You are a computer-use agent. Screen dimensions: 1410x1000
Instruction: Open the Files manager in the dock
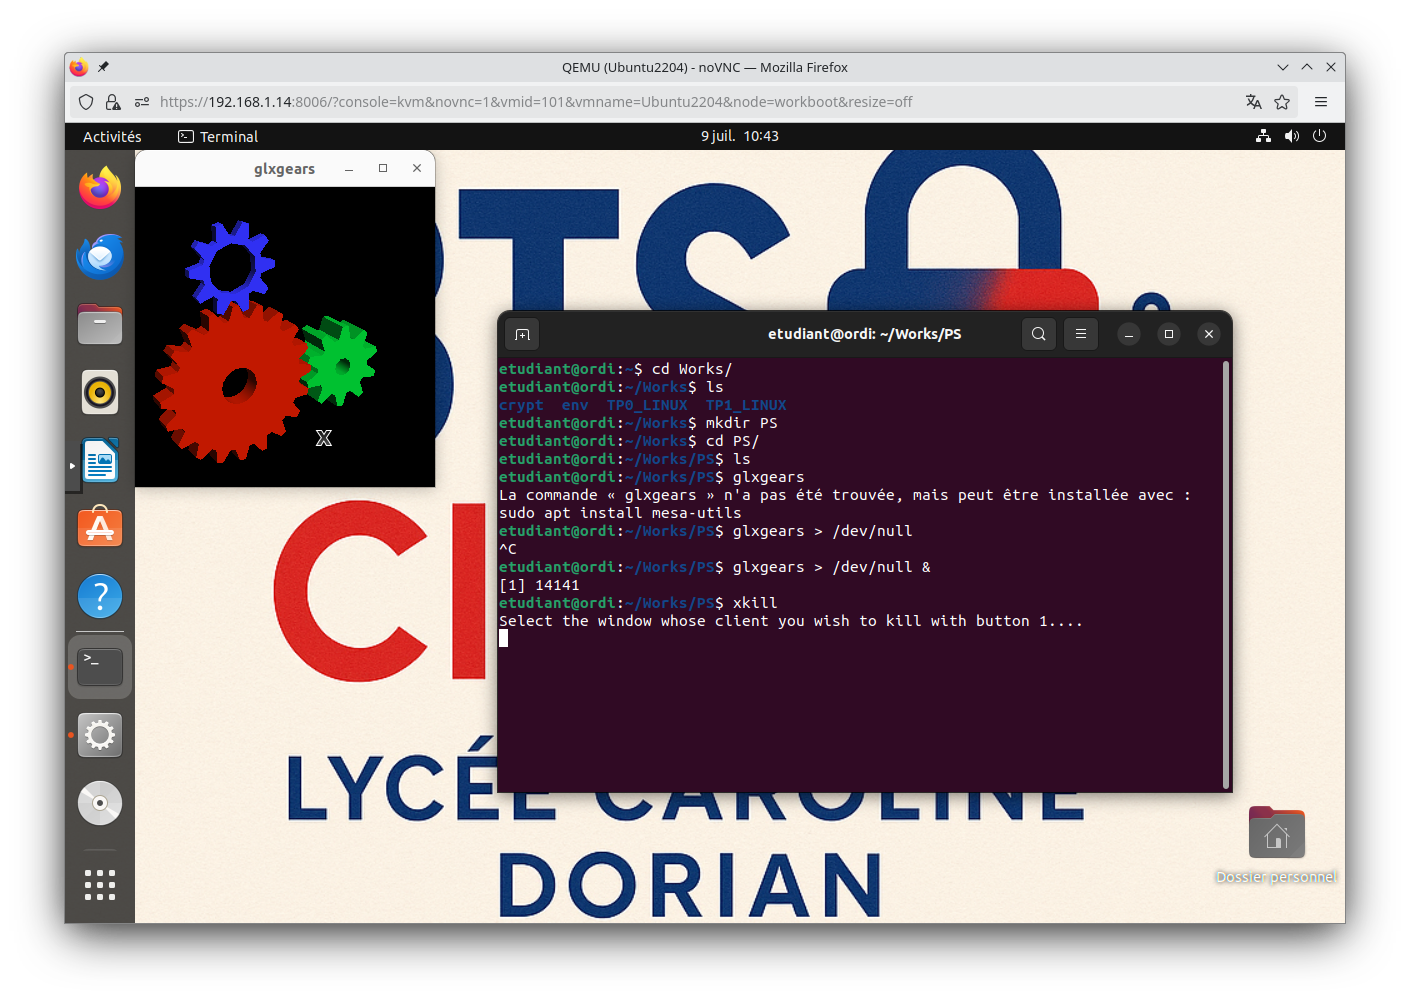[100, 325]
